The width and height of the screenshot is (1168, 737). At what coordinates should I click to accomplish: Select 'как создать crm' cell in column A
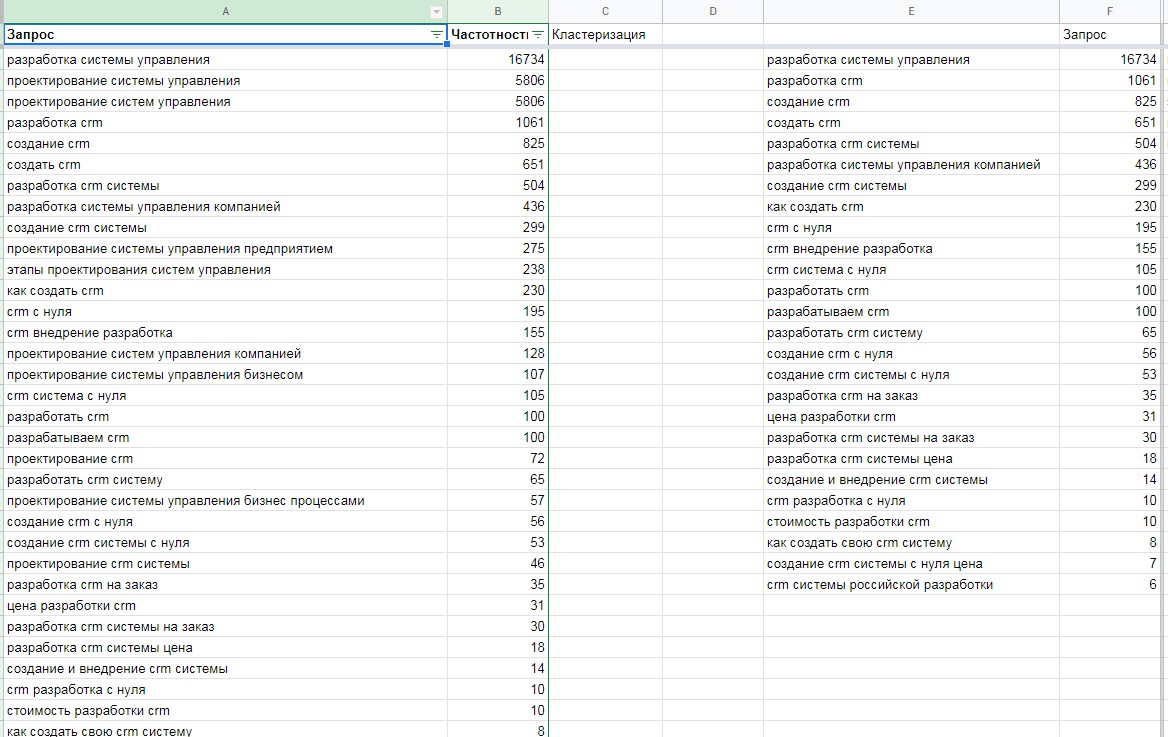tap(226, 290)
